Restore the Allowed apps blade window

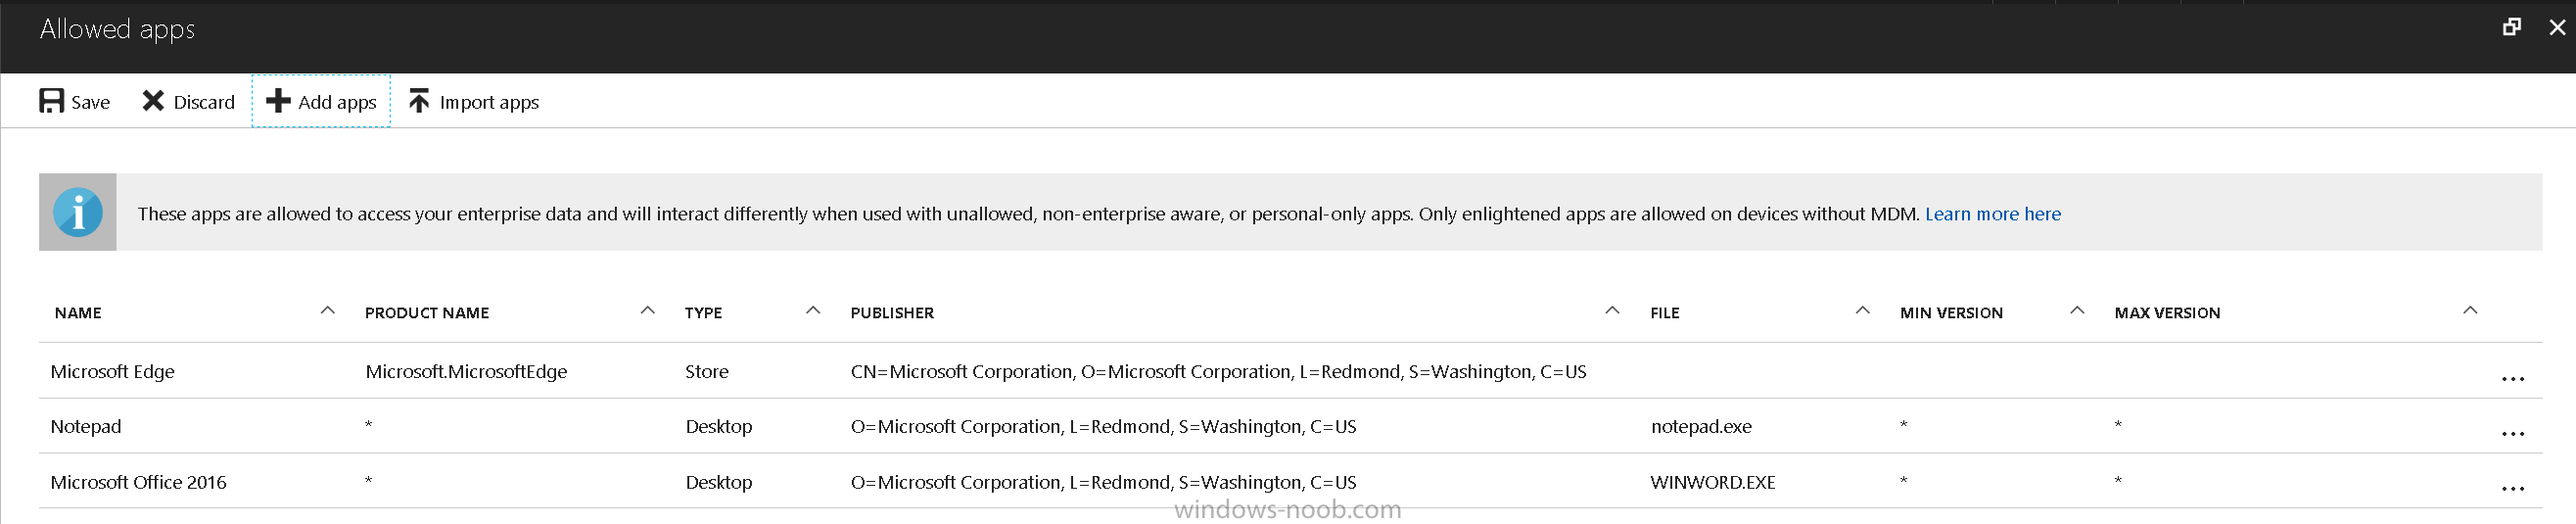pos(2511,27)
